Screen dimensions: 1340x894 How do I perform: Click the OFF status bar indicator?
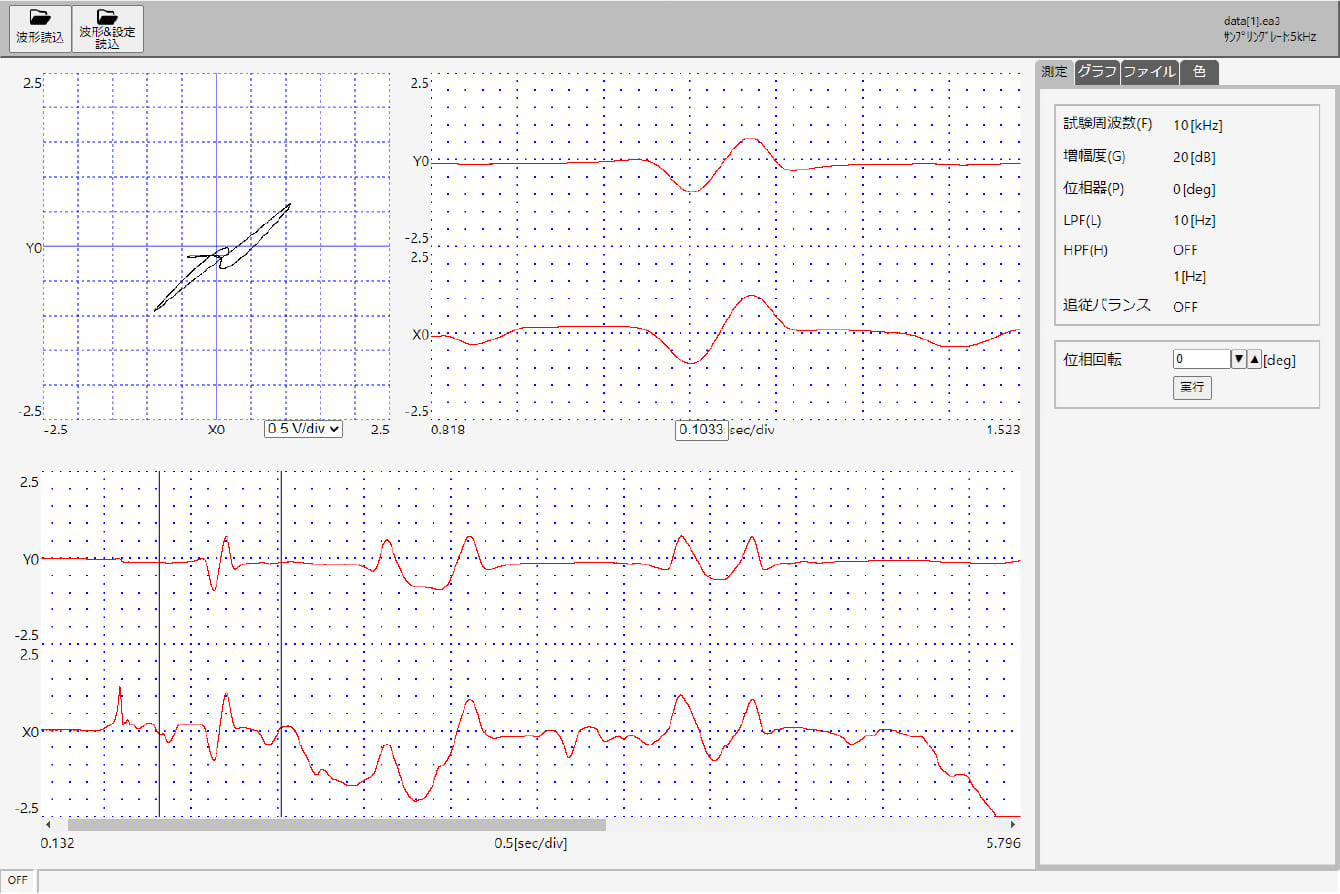[x=19, y=881]
